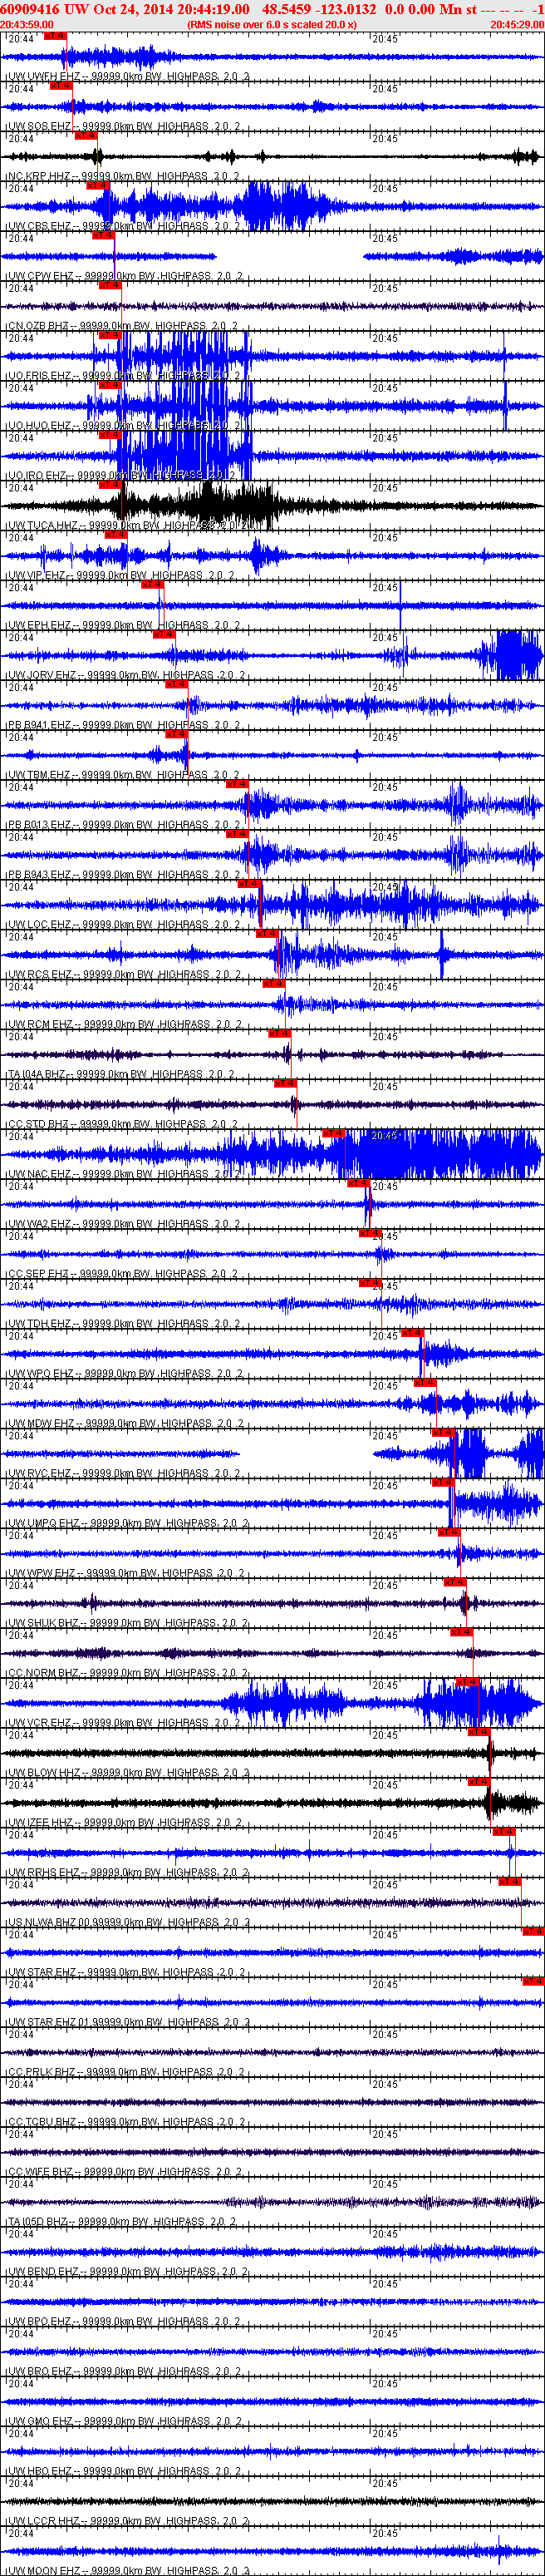Select the red pick flag on PB B013 trace
Screen dimensions: 545x2576
(x=237, y=785)
